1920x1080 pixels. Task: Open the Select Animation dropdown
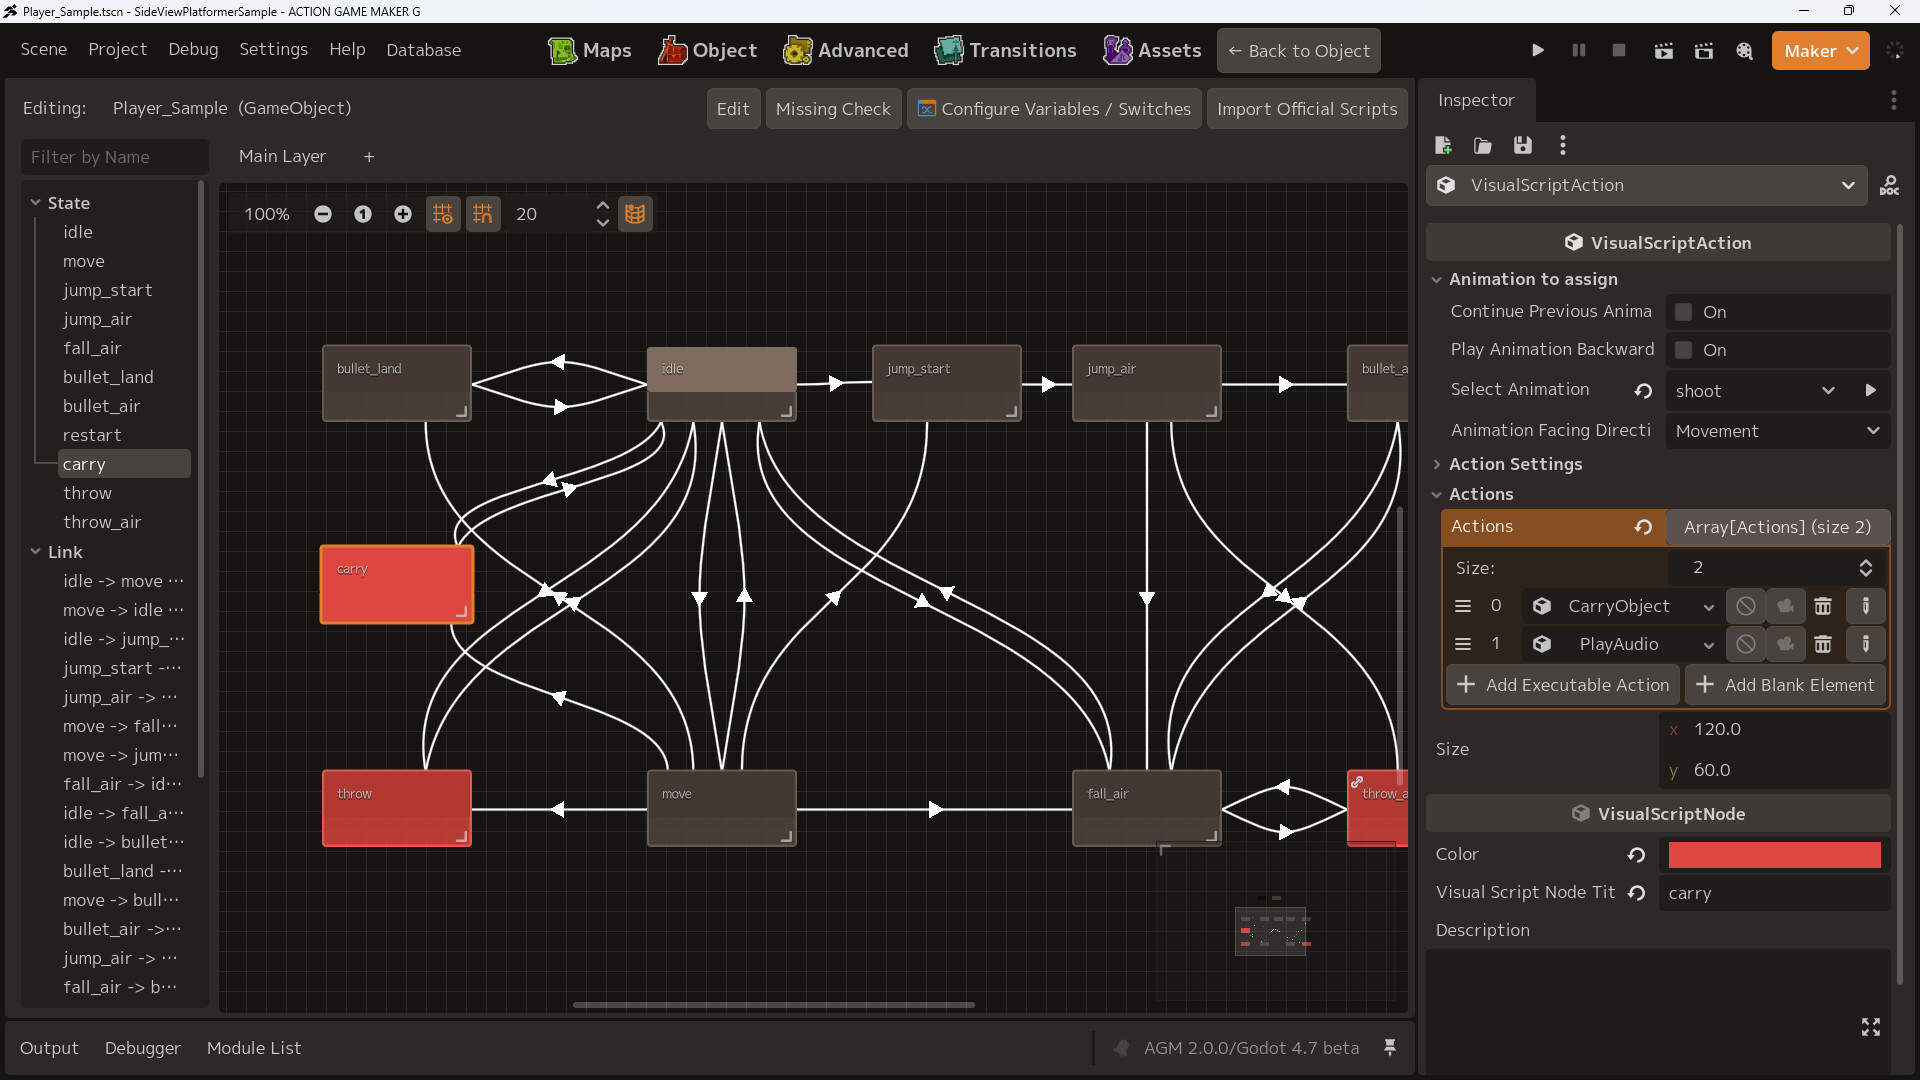(x=1756, y=391)
